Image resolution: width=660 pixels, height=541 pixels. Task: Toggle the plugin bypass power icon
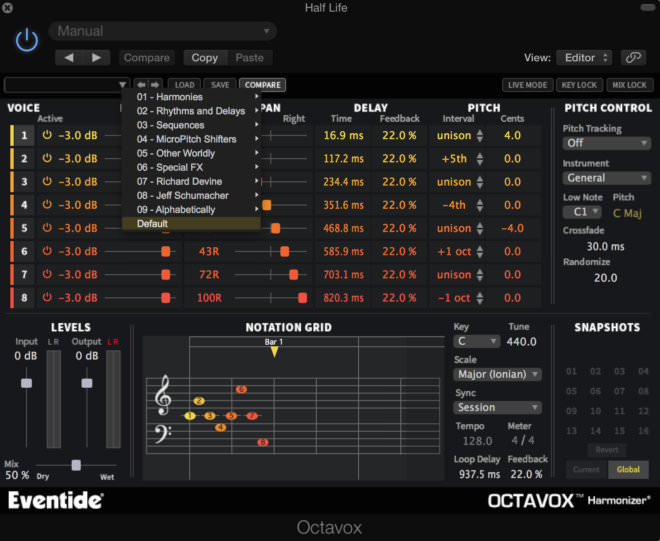coord(27,40)
